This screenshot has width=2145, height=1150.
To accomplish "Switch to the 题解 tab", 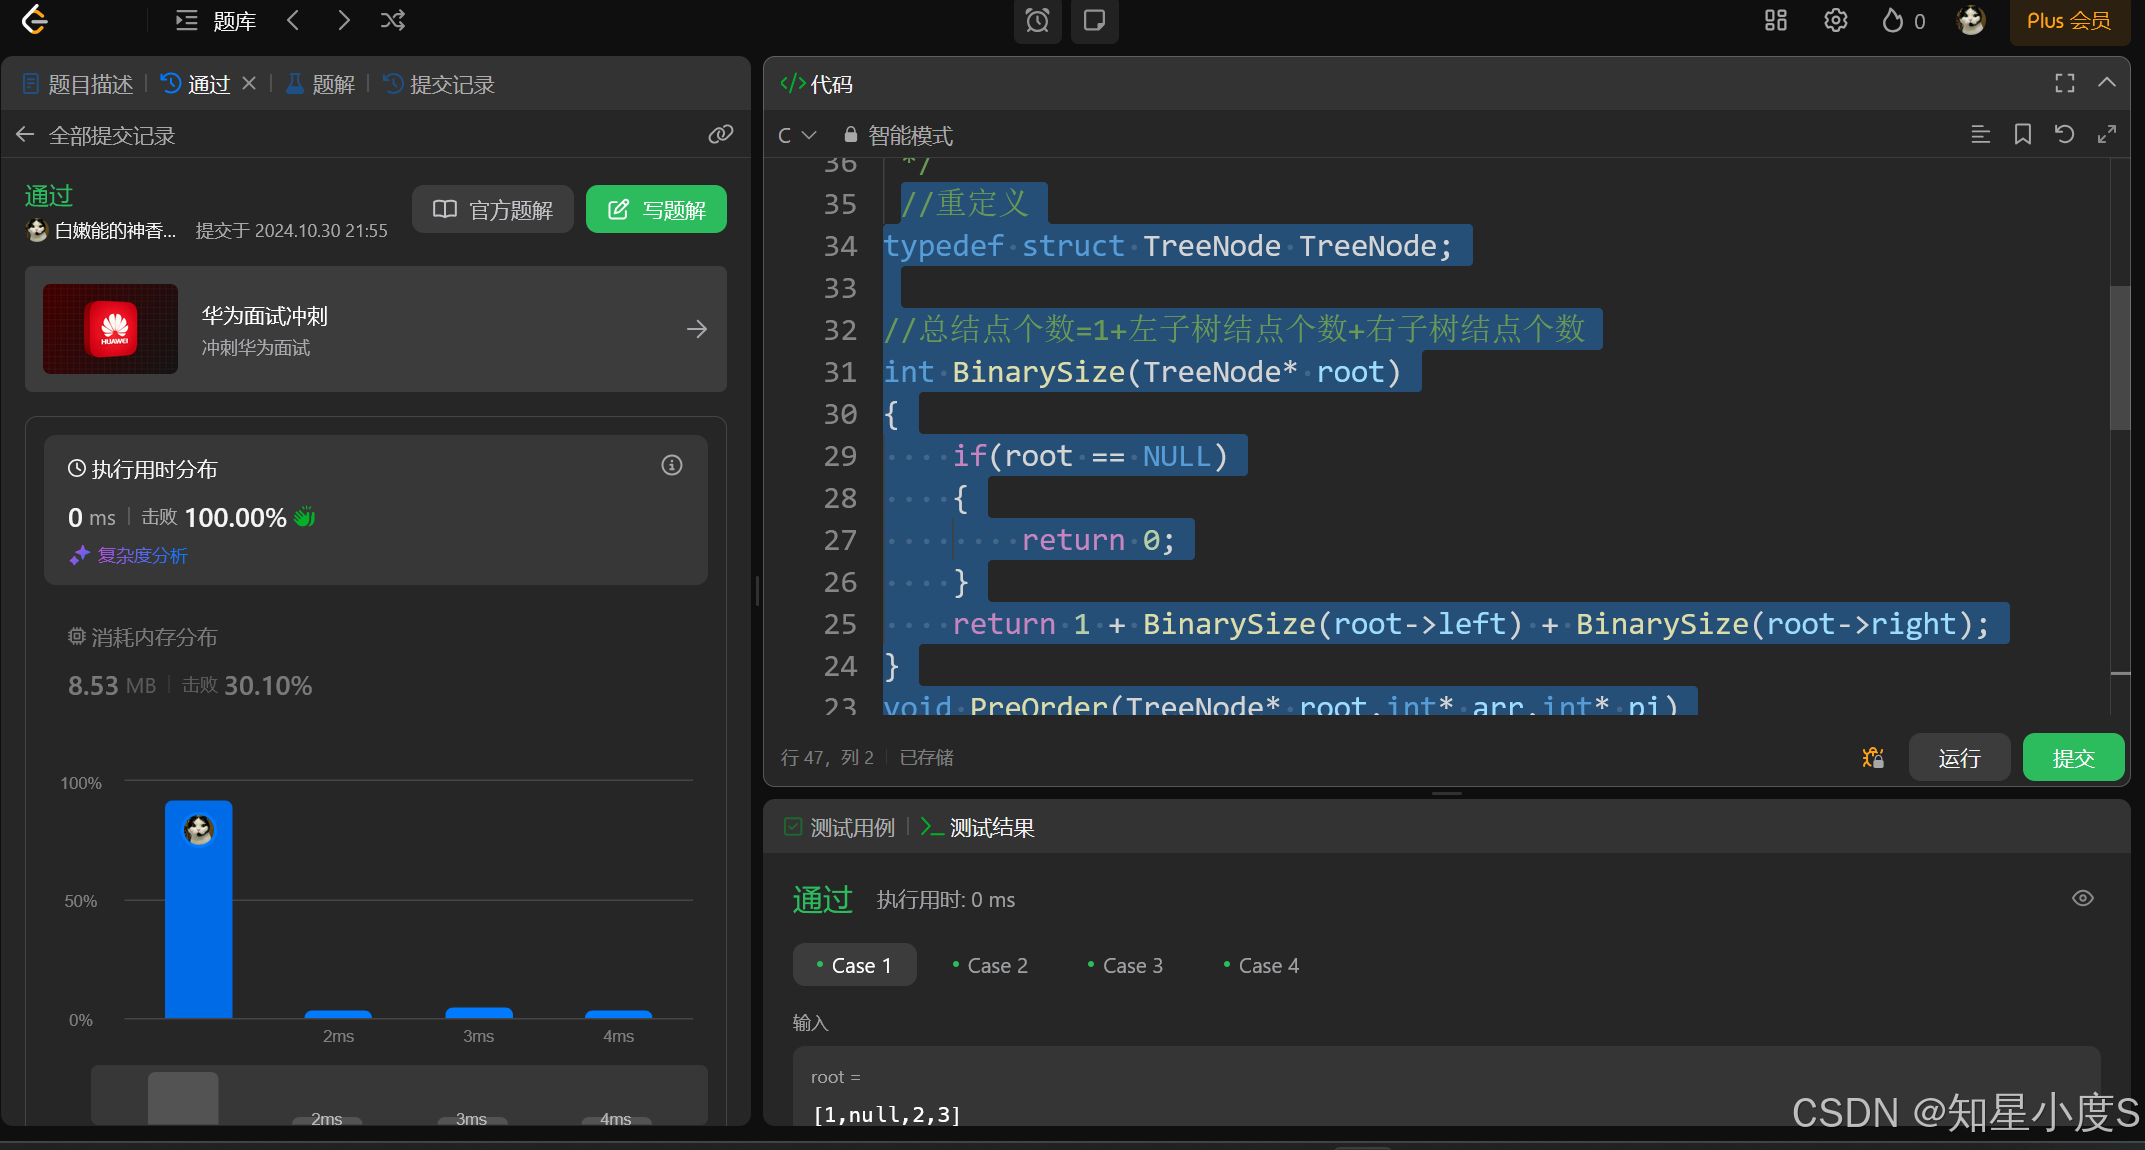I will point(321,84).
